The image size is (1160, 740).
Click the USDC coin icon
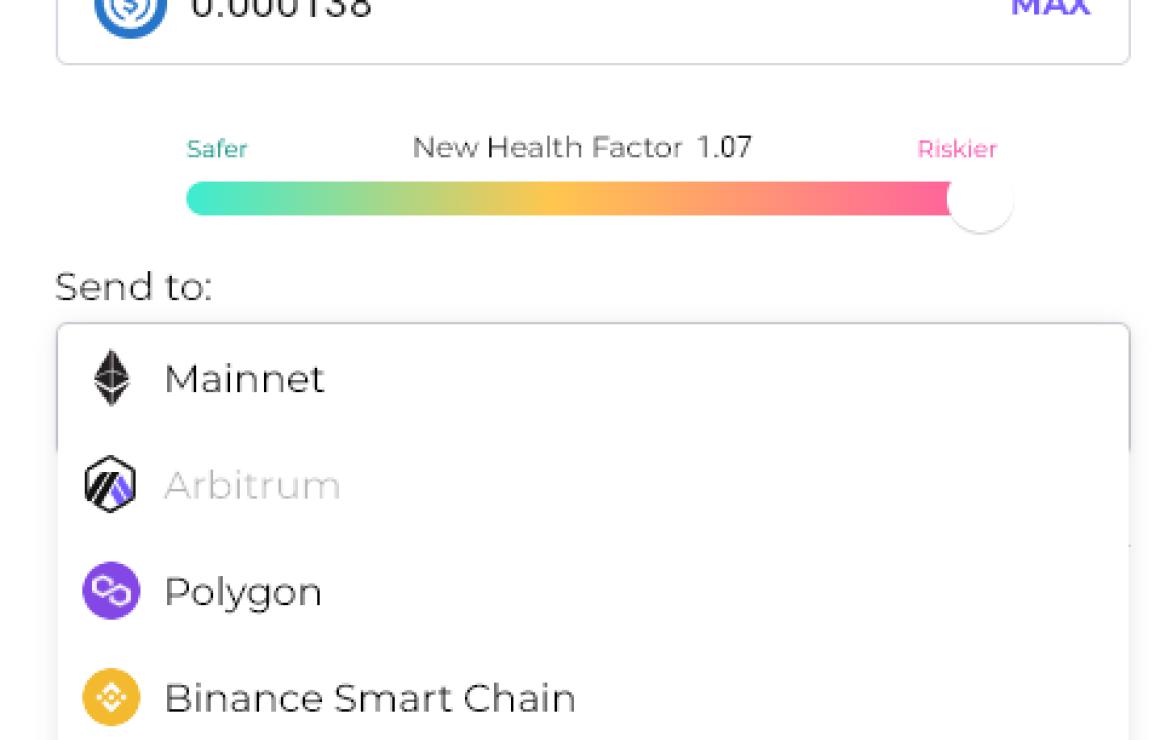(130, 11)
